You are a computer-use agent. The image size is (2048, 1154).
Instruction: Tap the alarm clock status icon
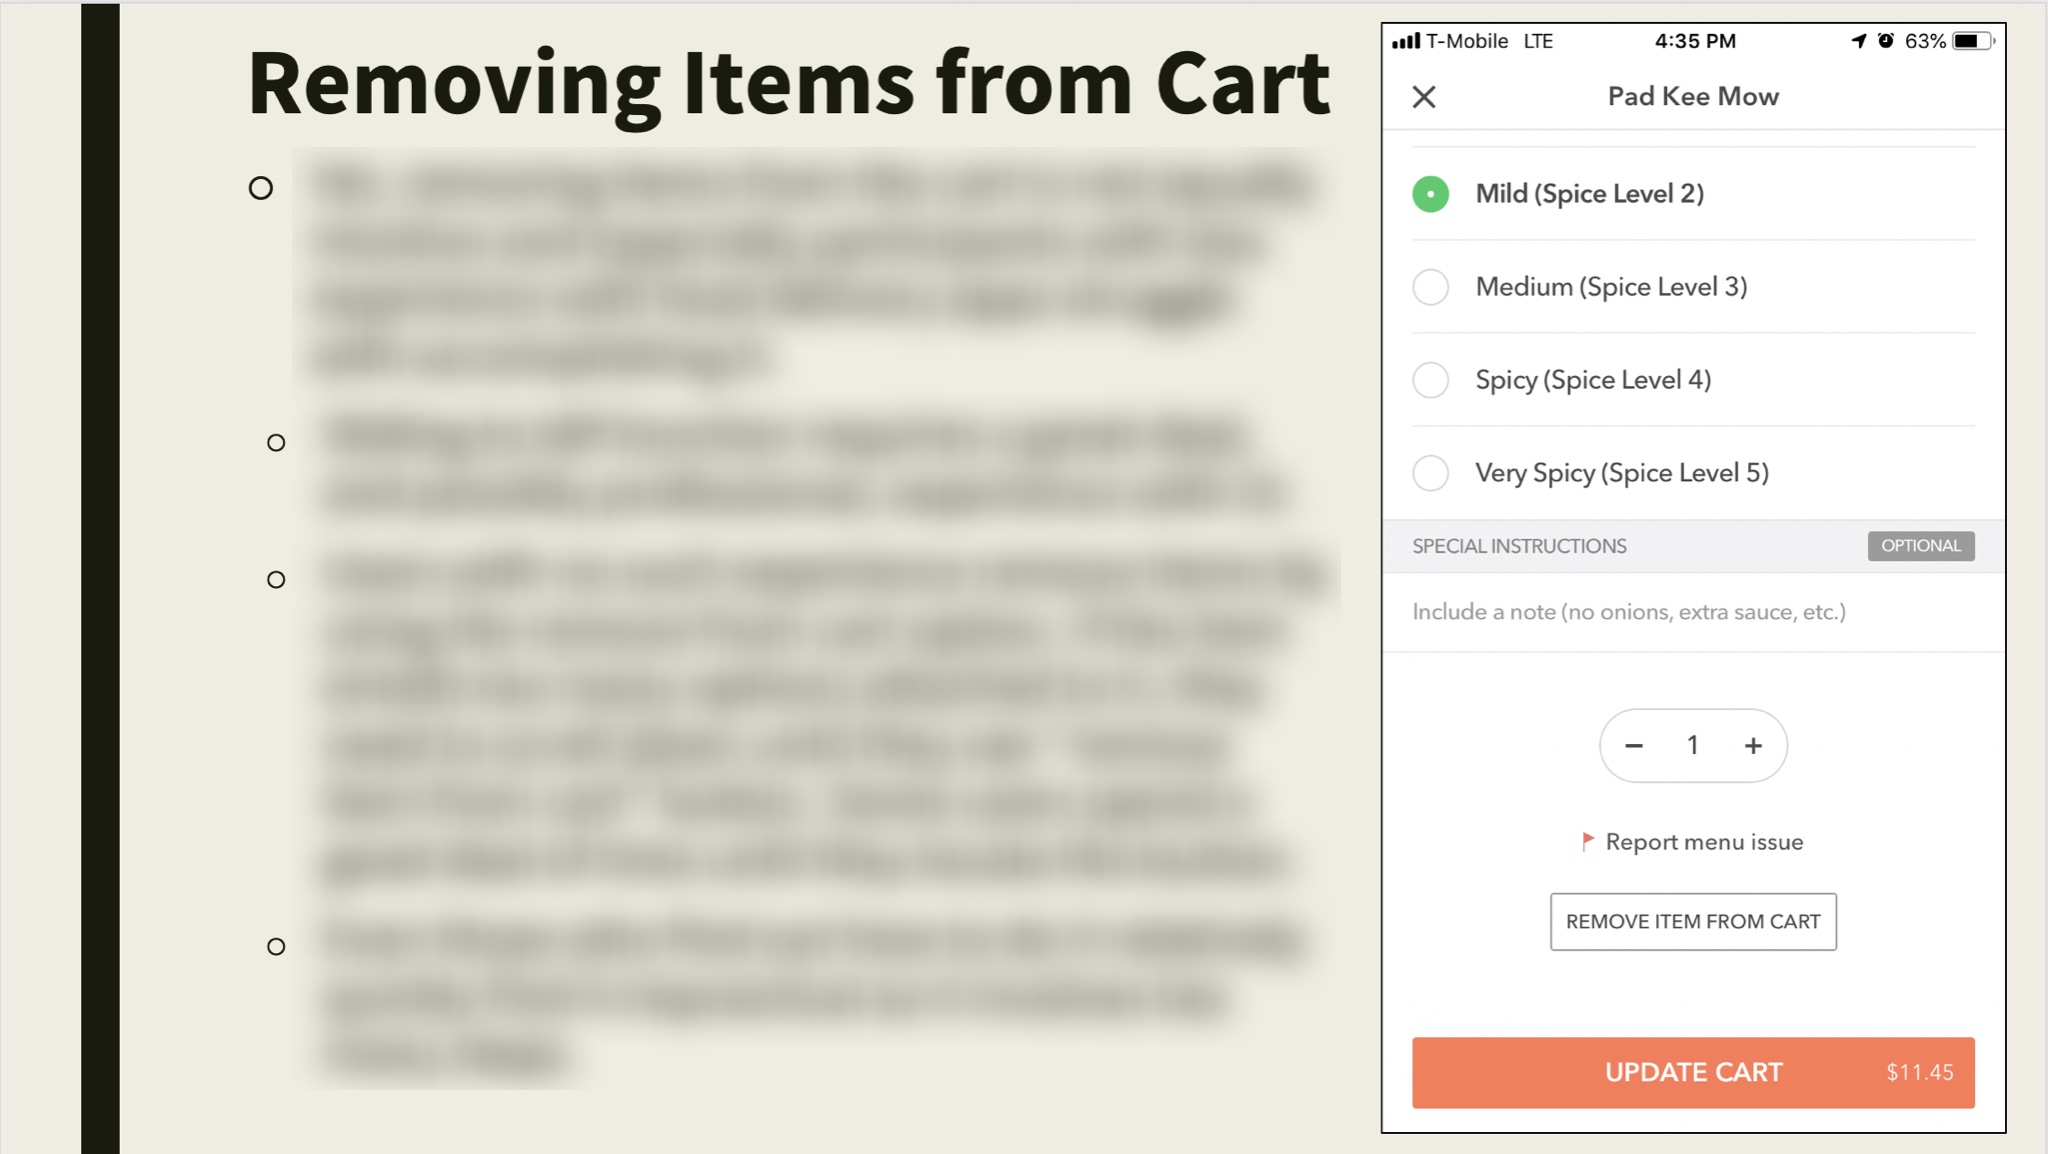coord(1885,41)
